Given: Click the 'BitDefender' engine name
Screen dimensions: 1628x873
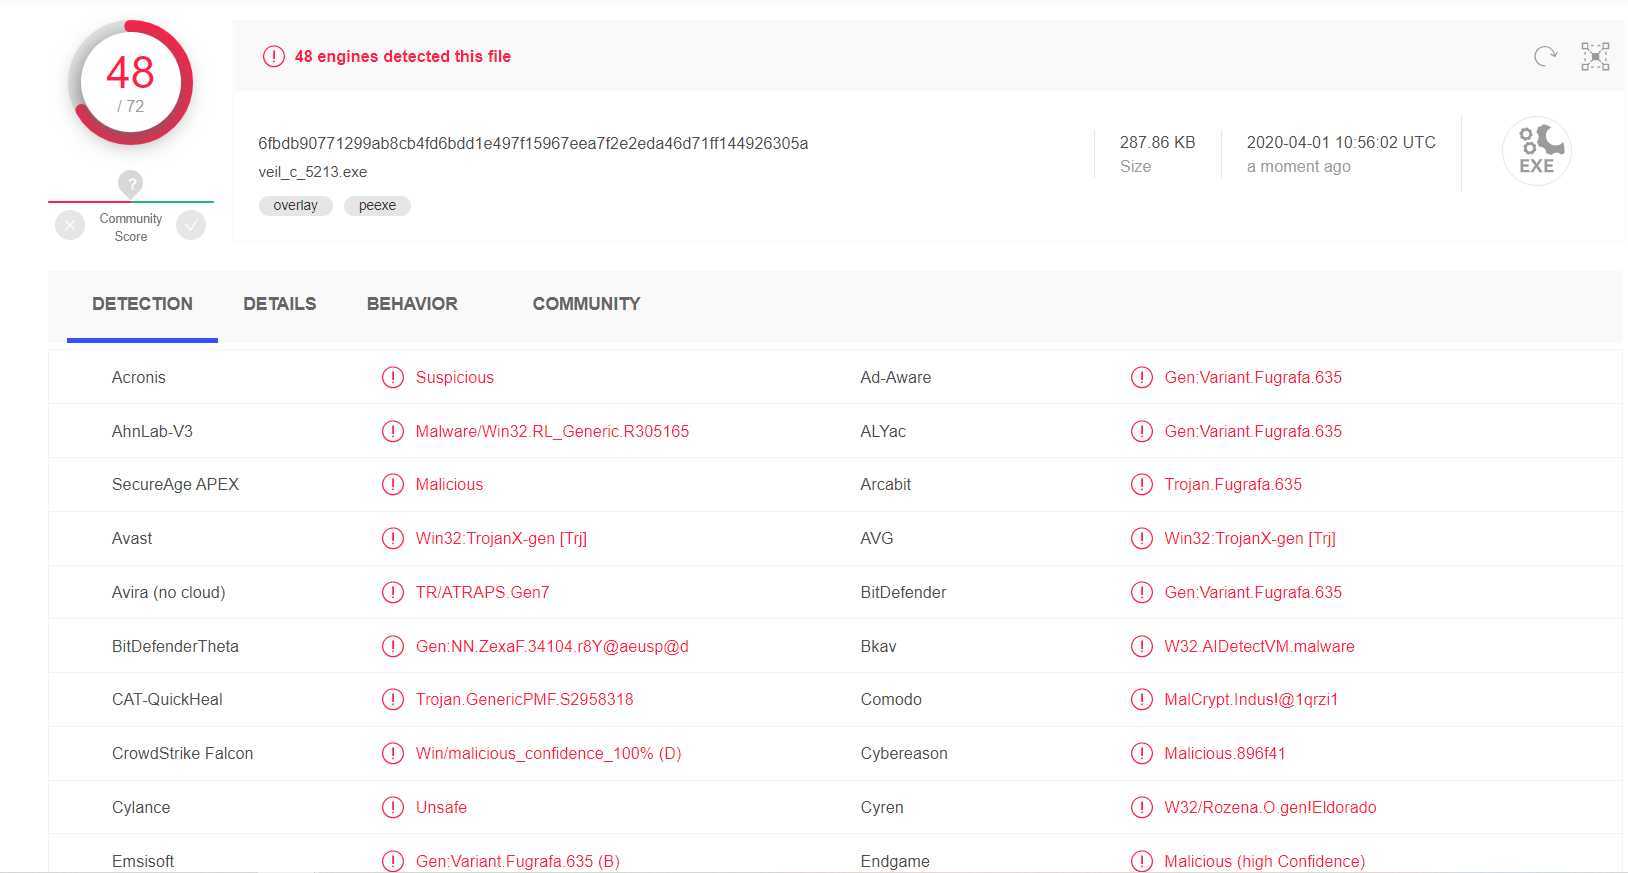Looking at the screenshot, I should tap(903, 592).
